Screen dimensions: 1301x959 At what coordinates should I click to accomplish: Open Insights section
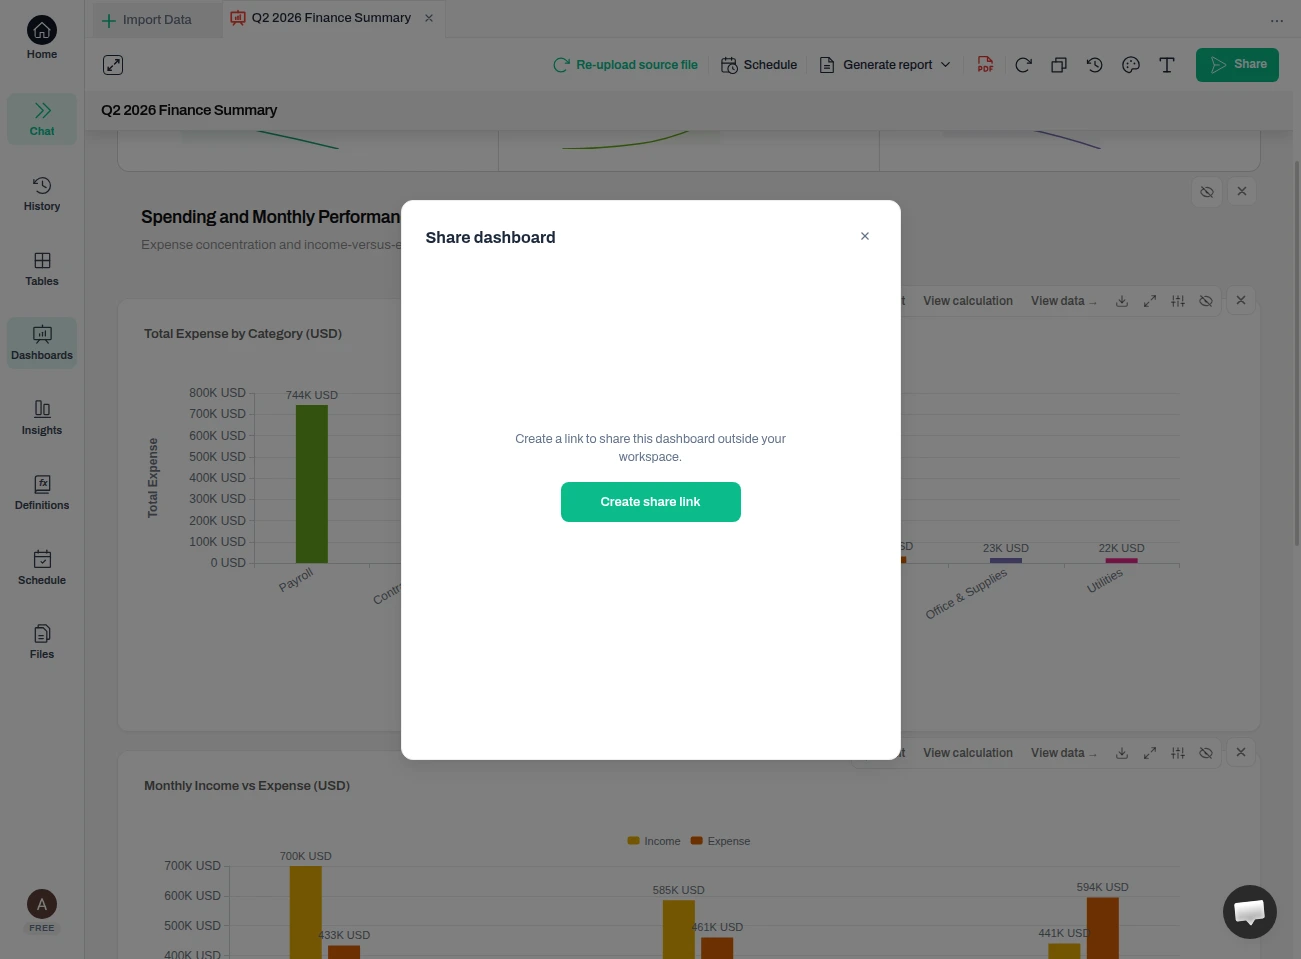coord(42,418)
